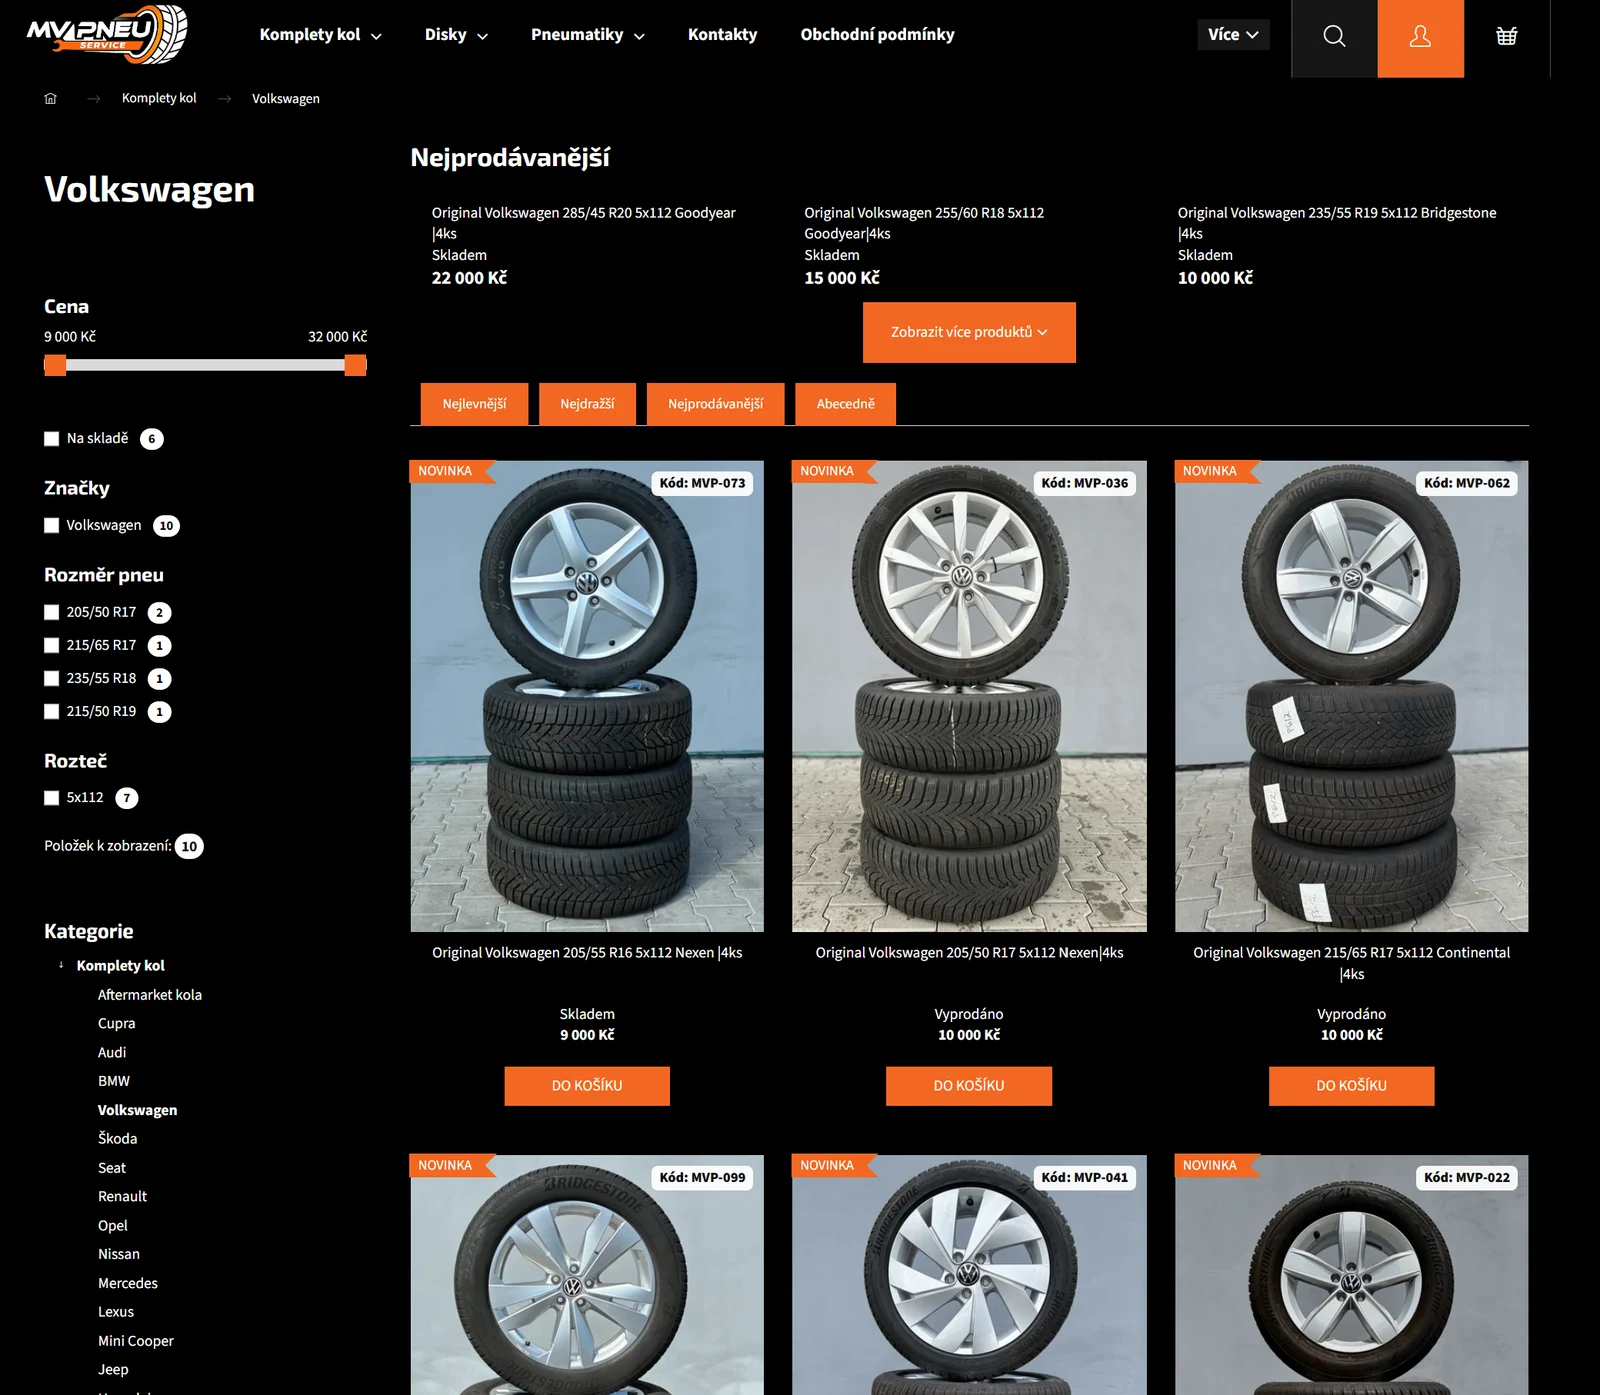Viewport: 1600px width, 1395px height.
Task: Expand Zobrazit více produktů
Action: [969, 332]
